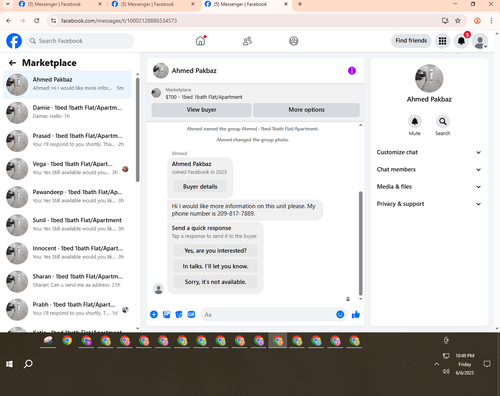Click the Facebook logo icon
The image size is (500, 396).
pos(14,41)
